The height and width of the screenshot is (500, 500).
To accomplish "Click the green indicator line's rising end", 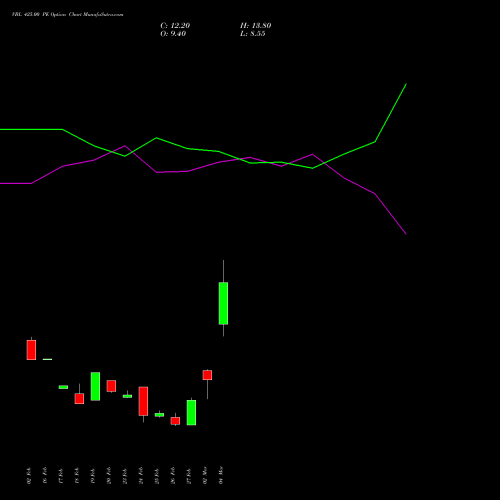I will (406, 85).
